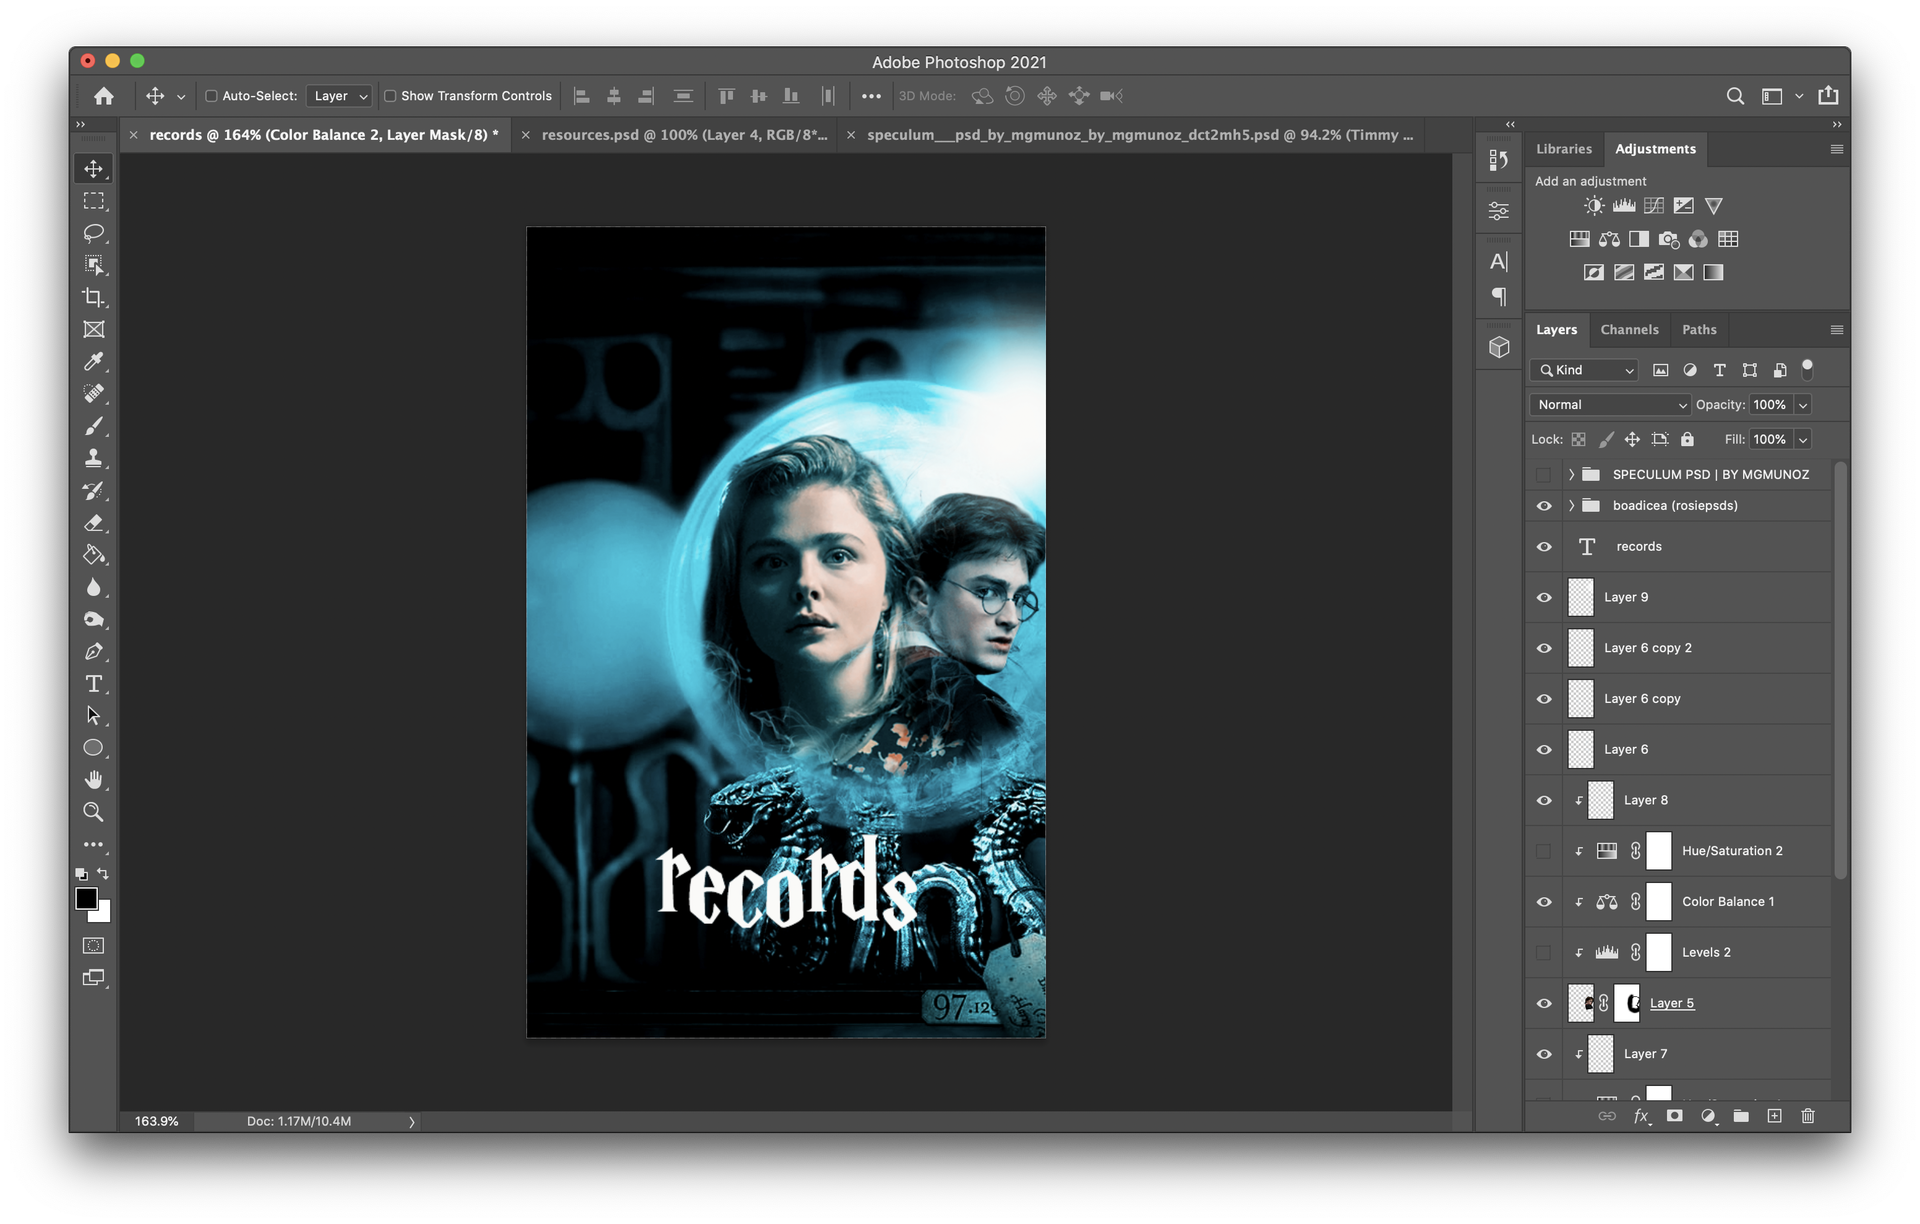Select the Zoom tool

[94, 811]
